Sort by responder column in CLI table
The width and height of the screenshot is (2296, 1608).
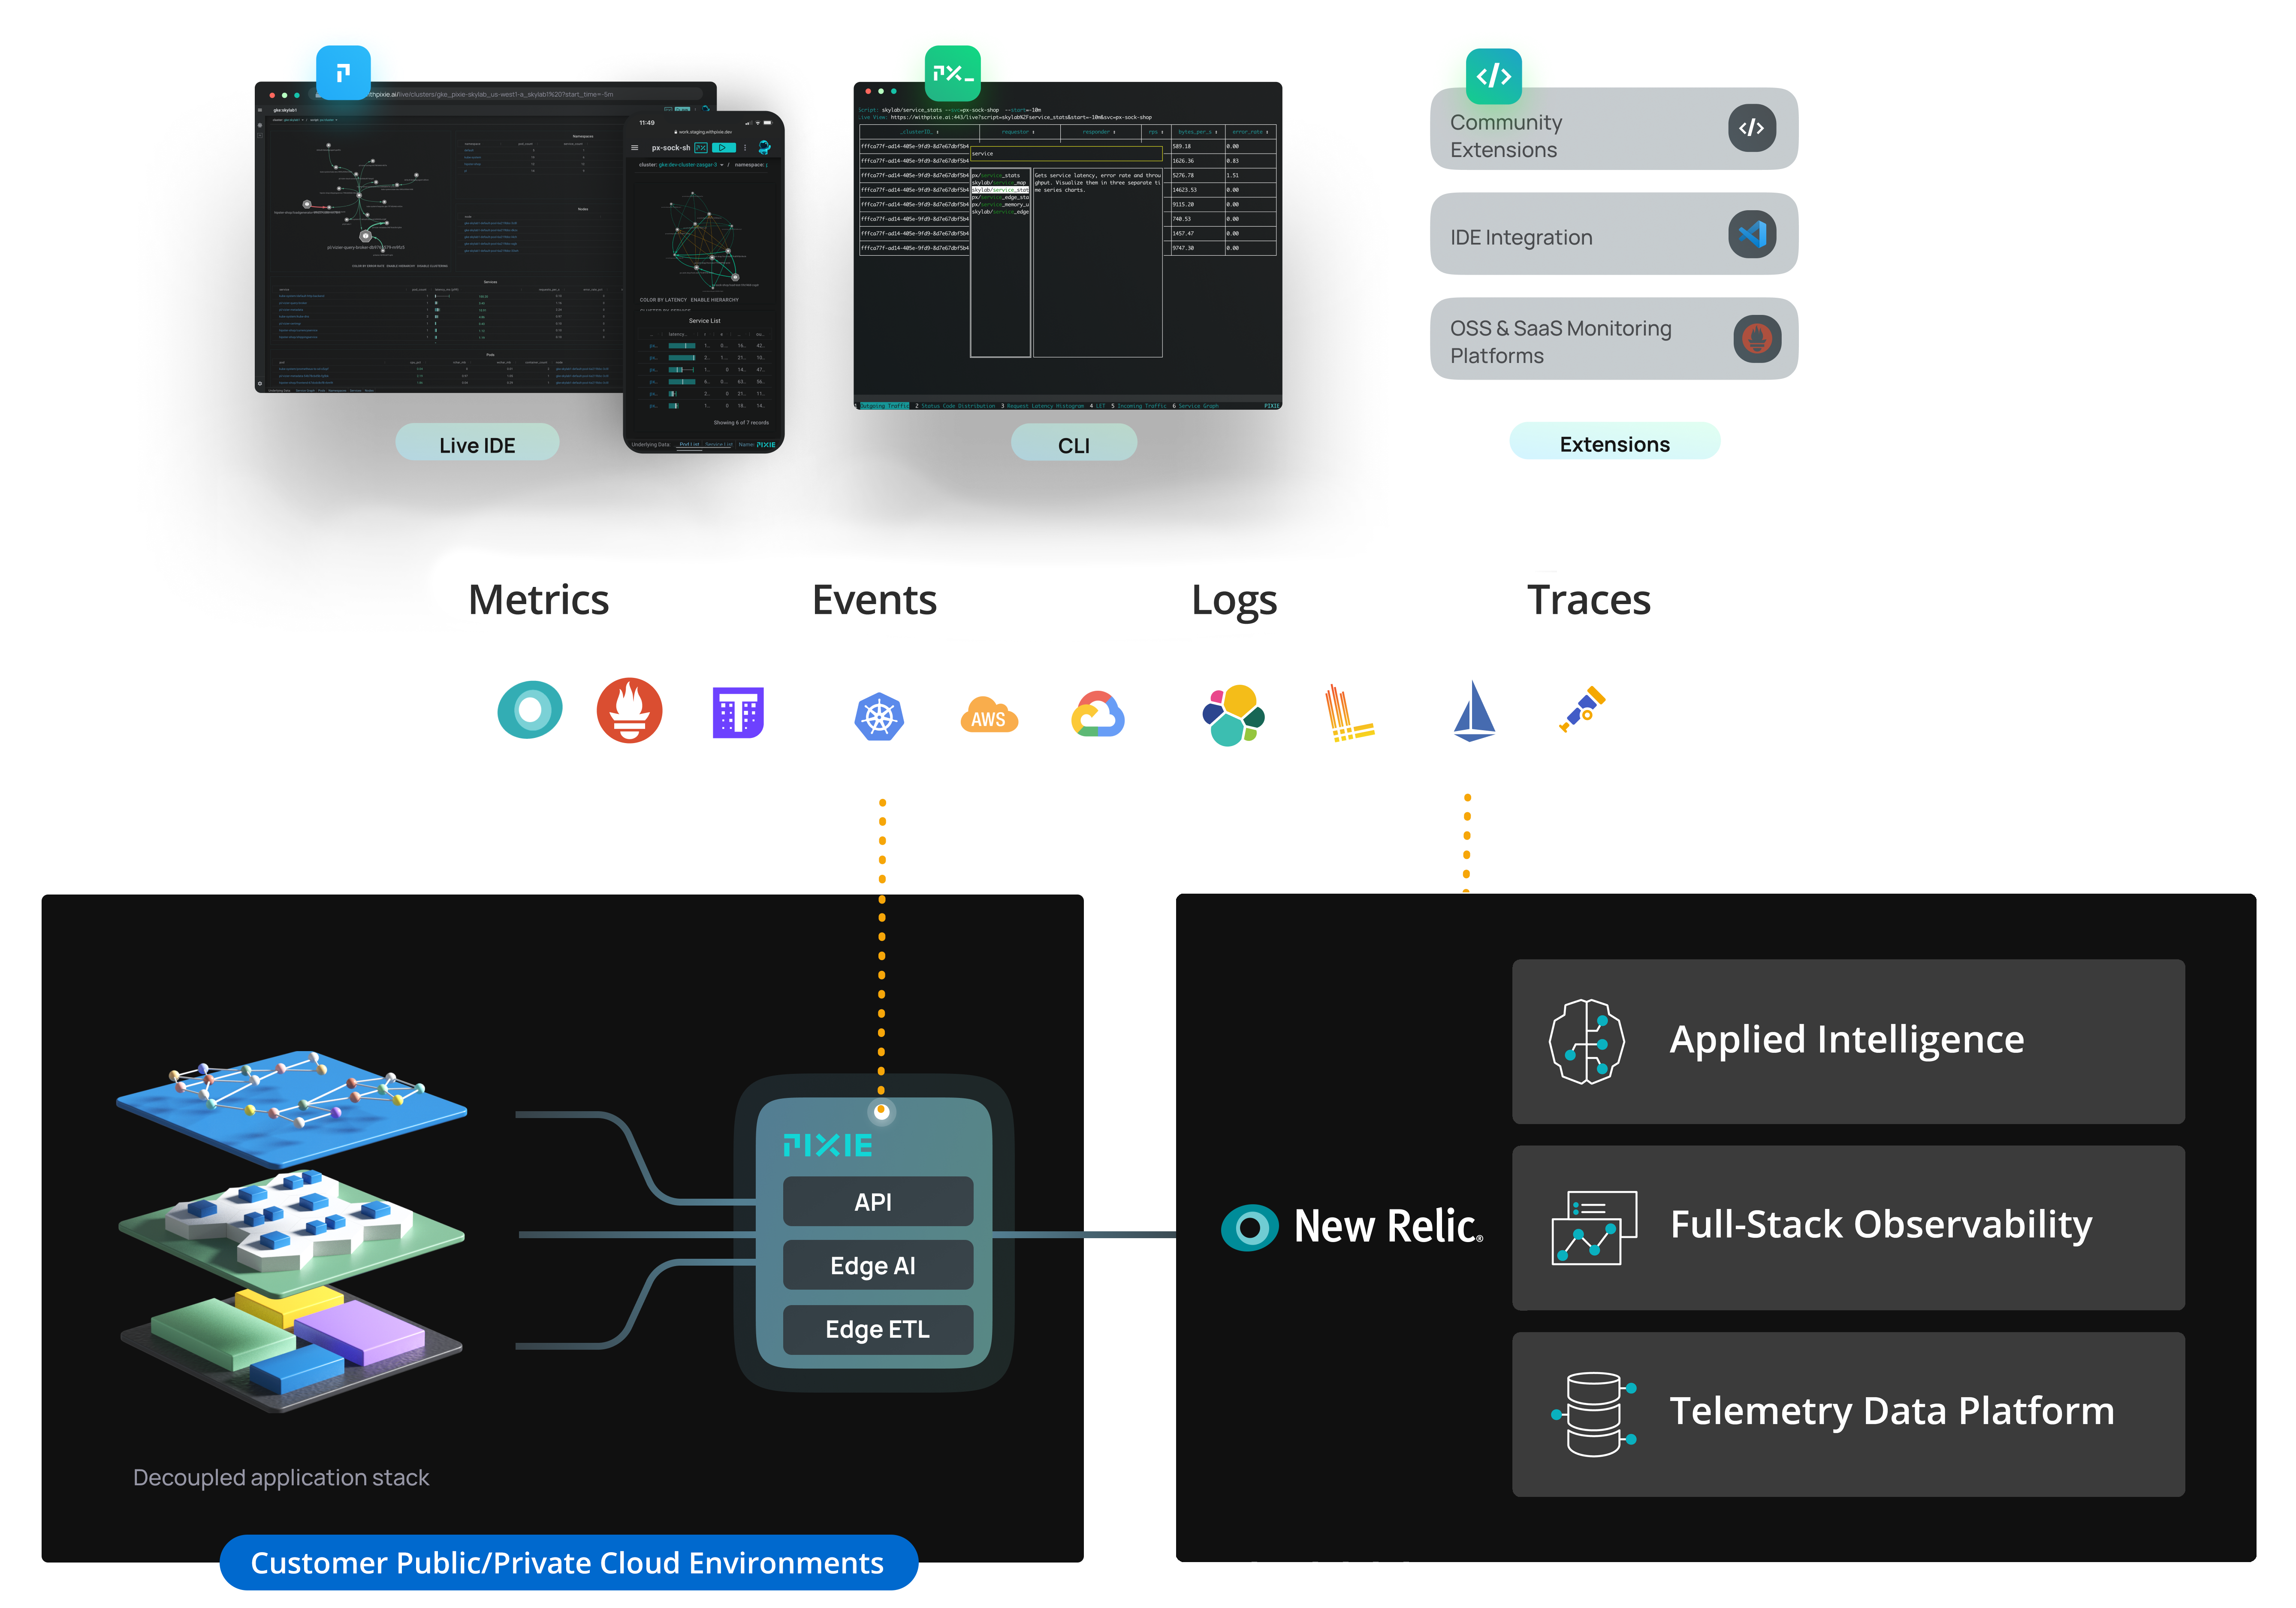click(x=1100, y=132)
